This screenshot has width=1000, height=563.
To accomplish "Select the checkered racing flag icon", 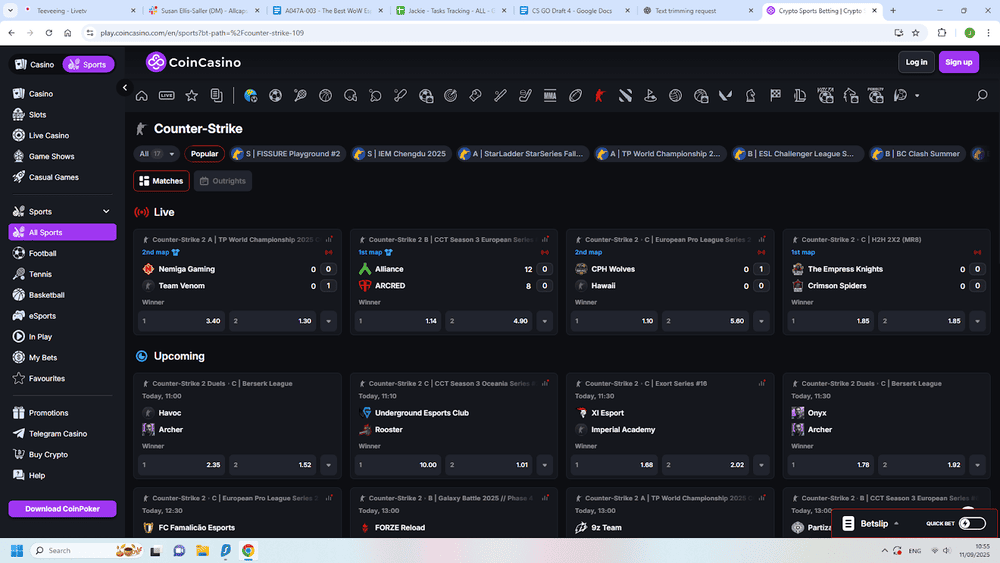I will (776, 96).
